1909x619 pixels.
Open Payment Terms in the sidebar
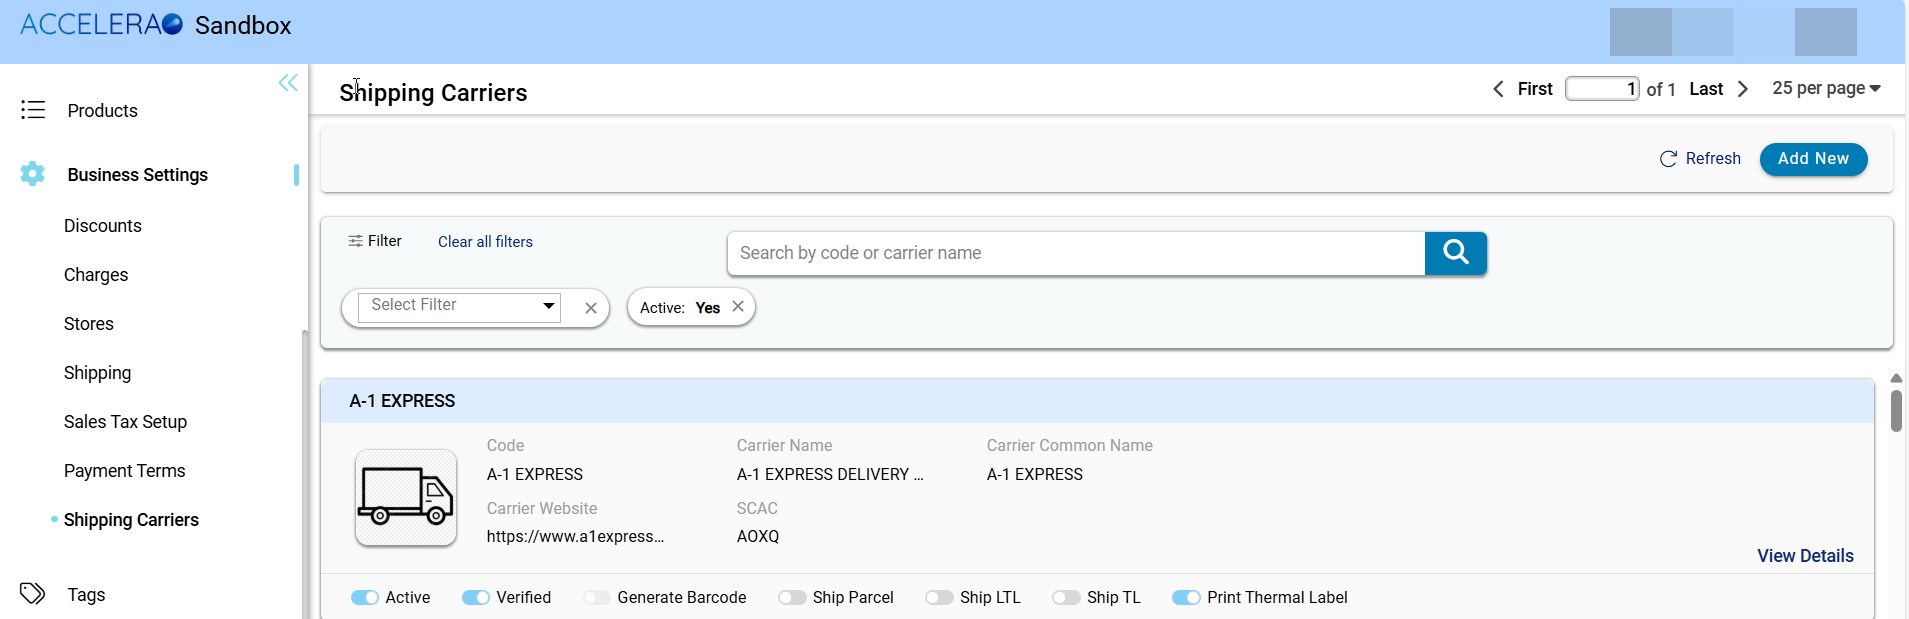pyautogui.click(x=125, y=471)
